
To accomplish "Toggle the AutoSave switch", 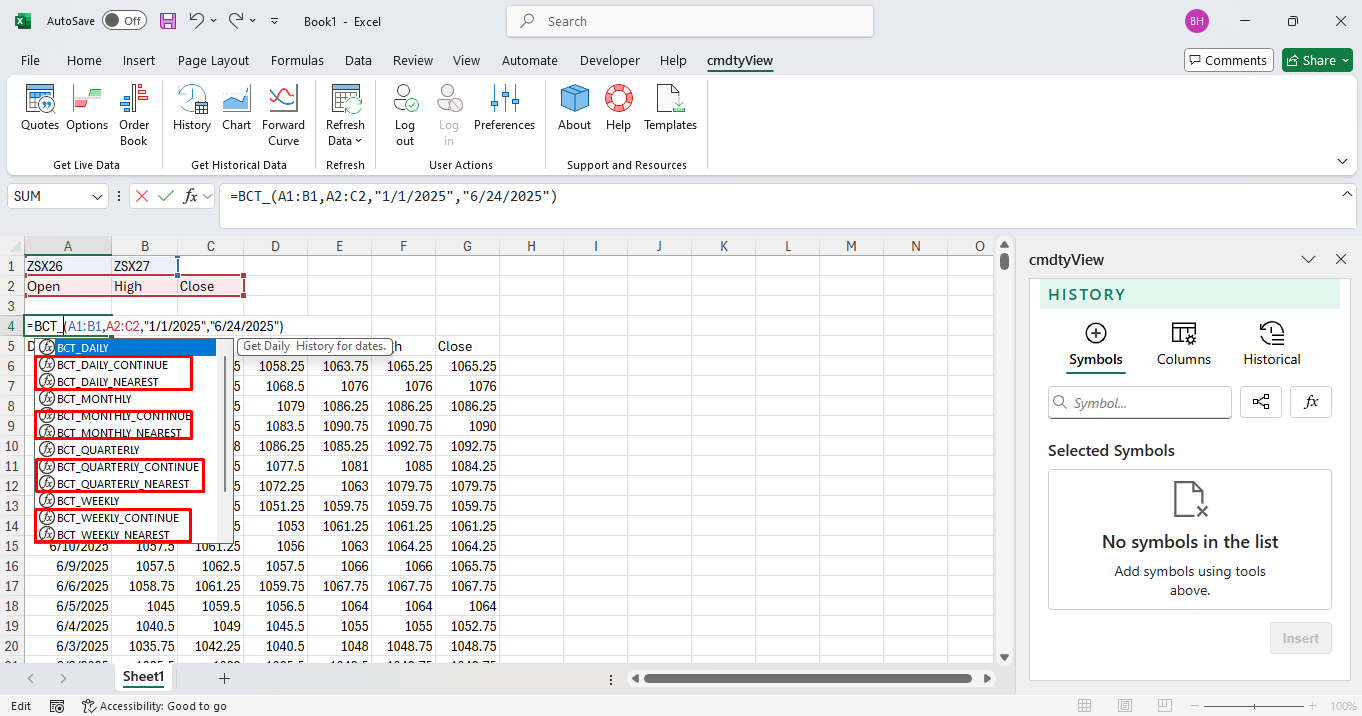I will pyautogui.click(x=124, y=21).
